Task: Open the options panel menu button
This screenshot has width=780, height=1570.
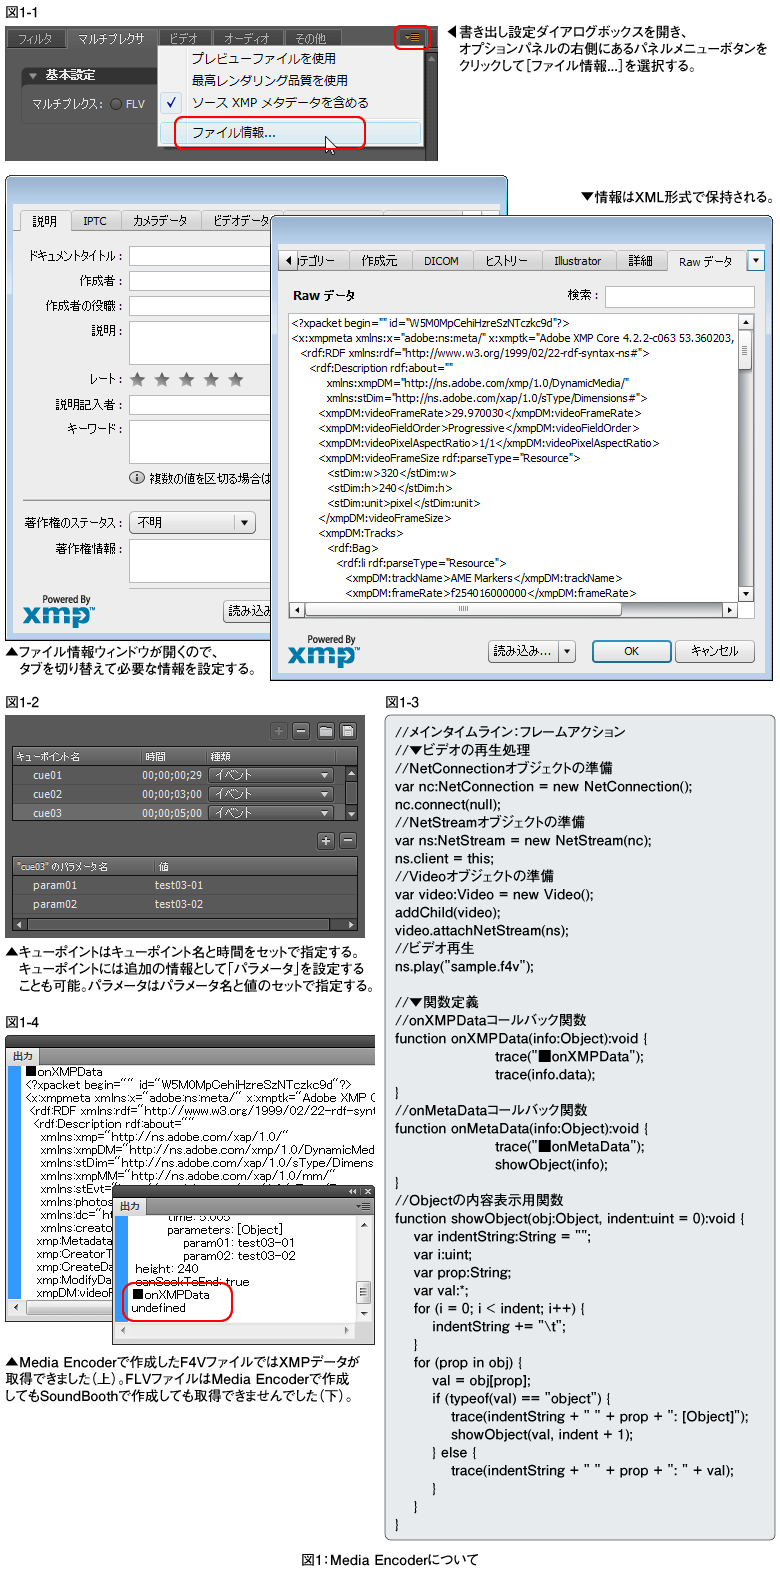Action: pyautogui.click(x=412, y=38)
